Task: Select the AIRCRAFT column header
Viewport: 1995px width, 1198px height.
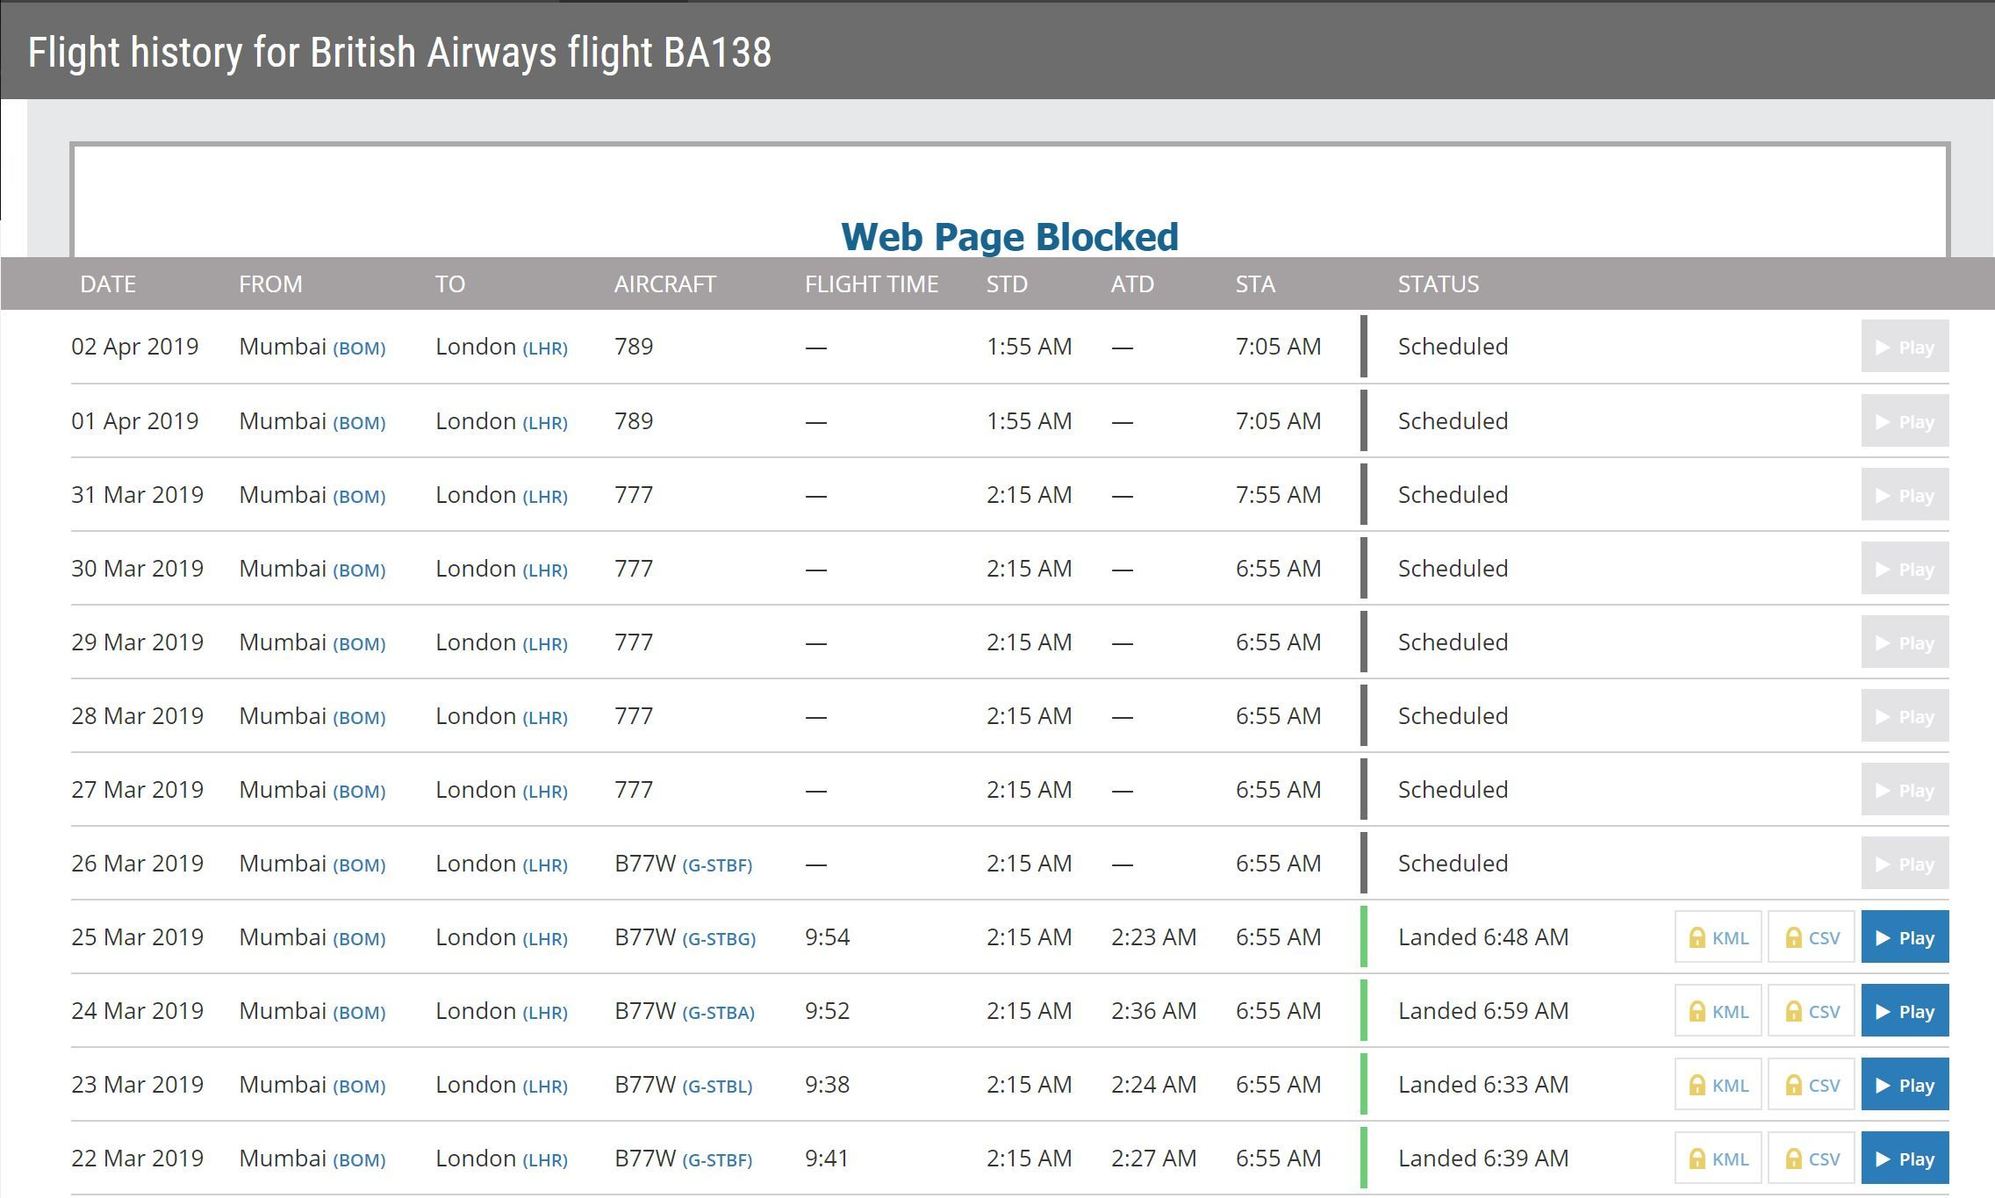Action: [x=664, y=283]
